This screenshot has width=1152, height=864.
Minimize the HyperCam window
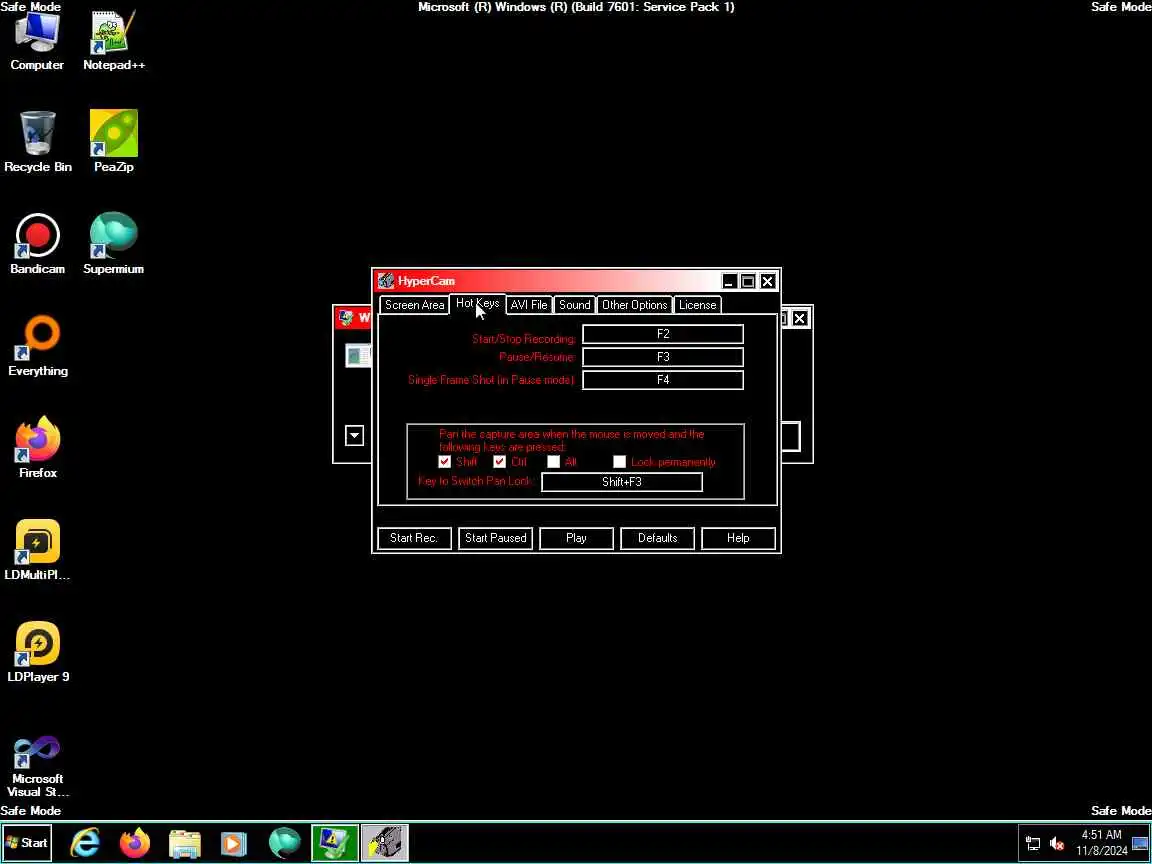[x=729, y=281]
